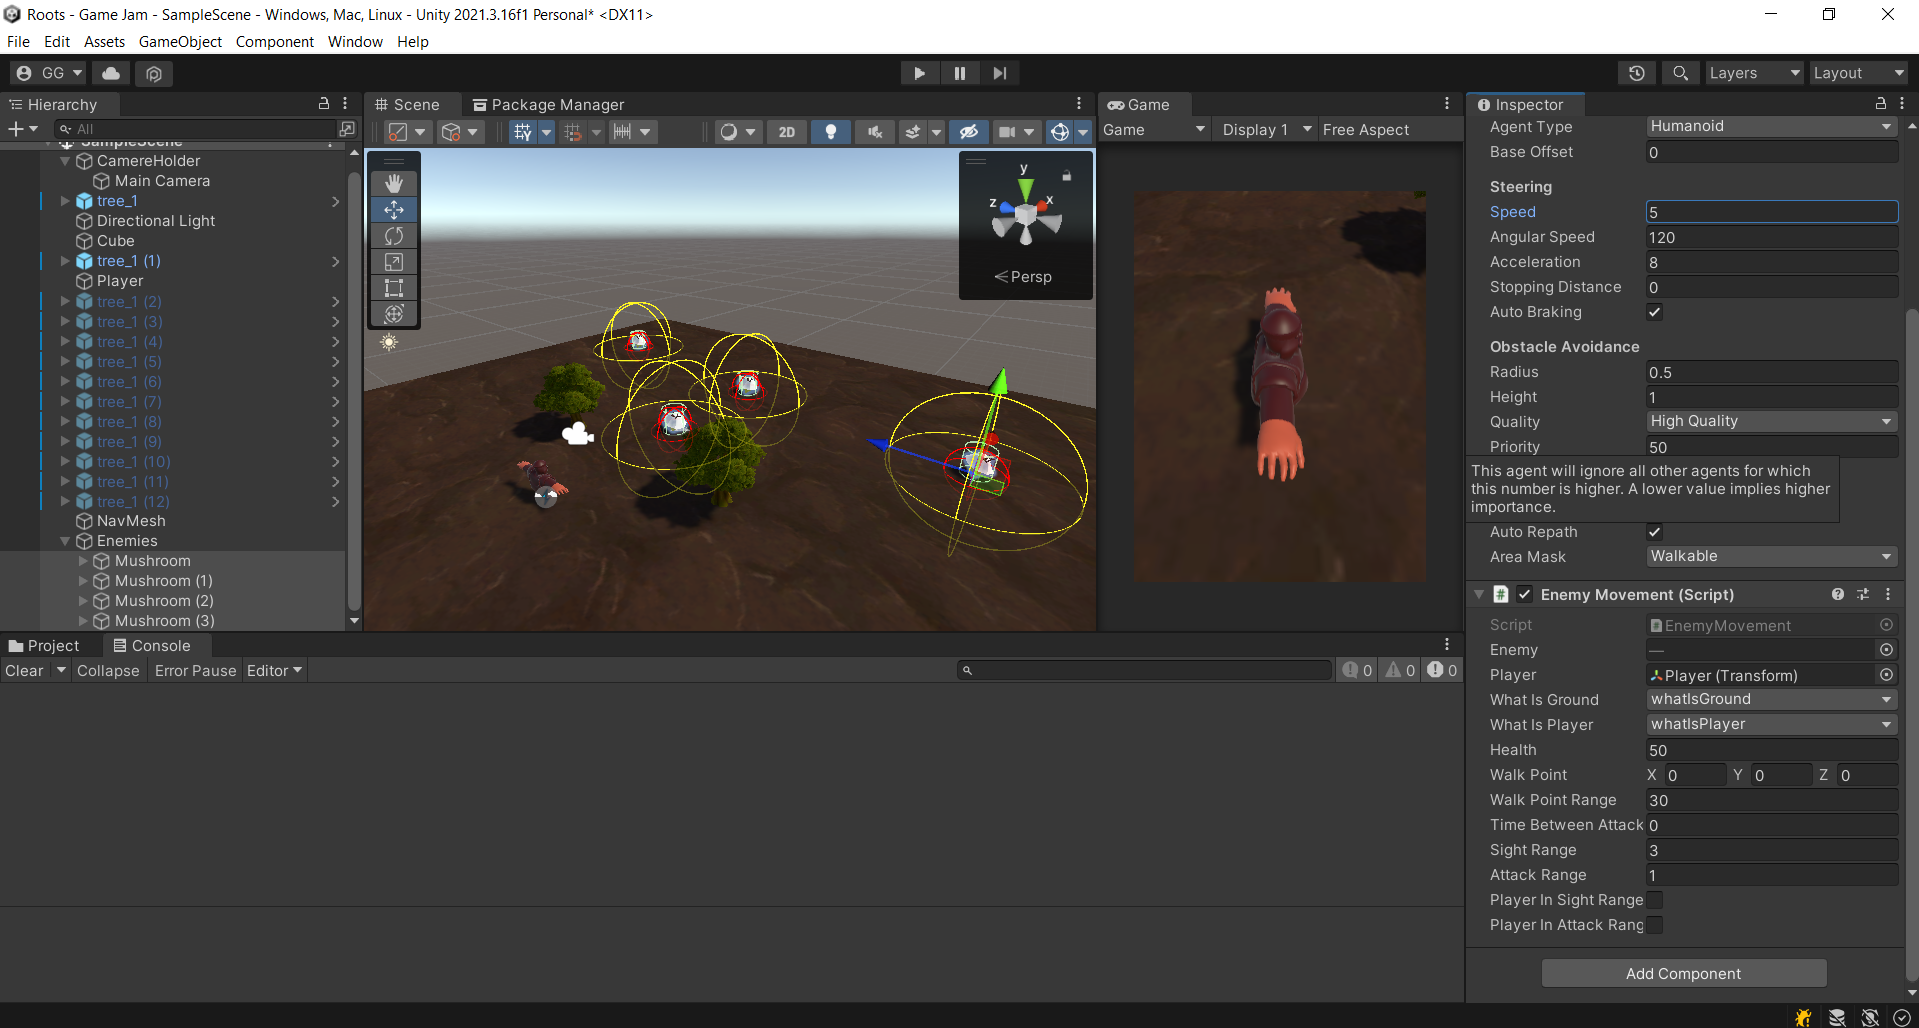
Task: Open the draw mode shading dropdown
Action: pyautogui.click(x=738, y=132)
